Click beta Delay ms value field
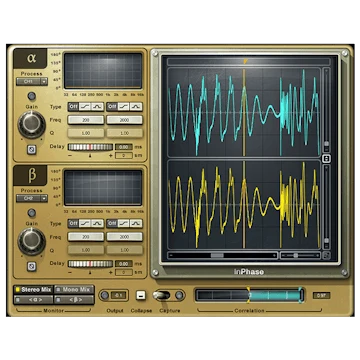The width and height of the screenshot is (360, 360). coord(124,264)
